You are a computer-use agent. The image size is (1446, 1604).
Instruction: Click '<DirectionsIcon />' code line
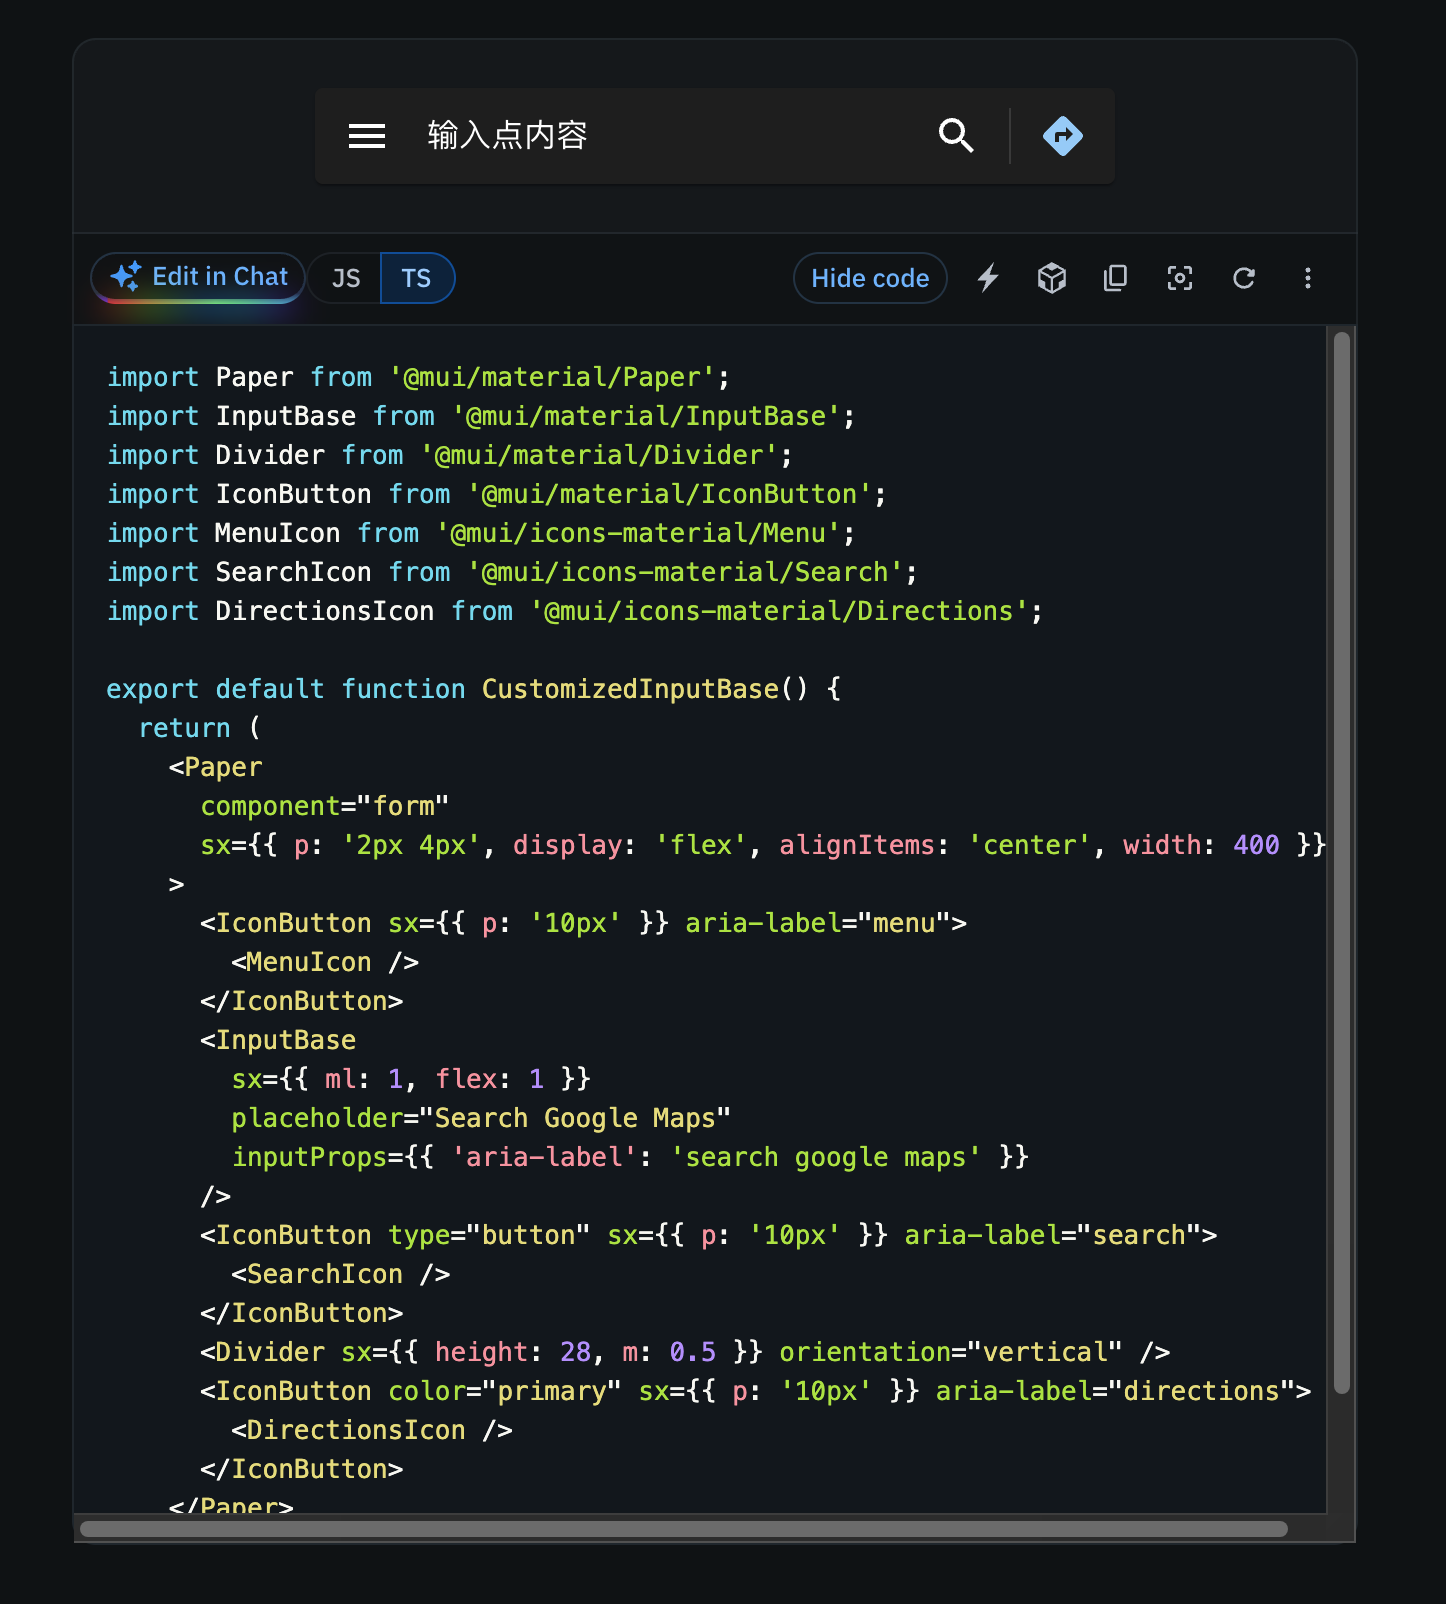click(x=372, y=1430)
